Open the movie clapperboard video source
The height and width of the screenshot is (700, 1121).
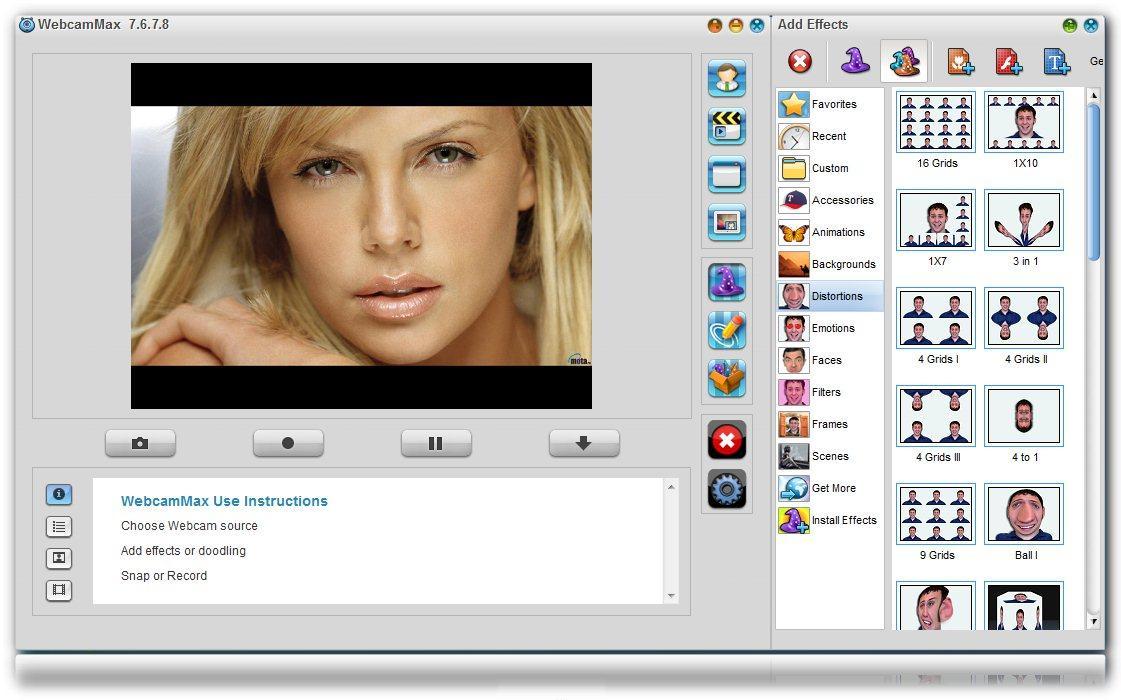click(726, 126)
